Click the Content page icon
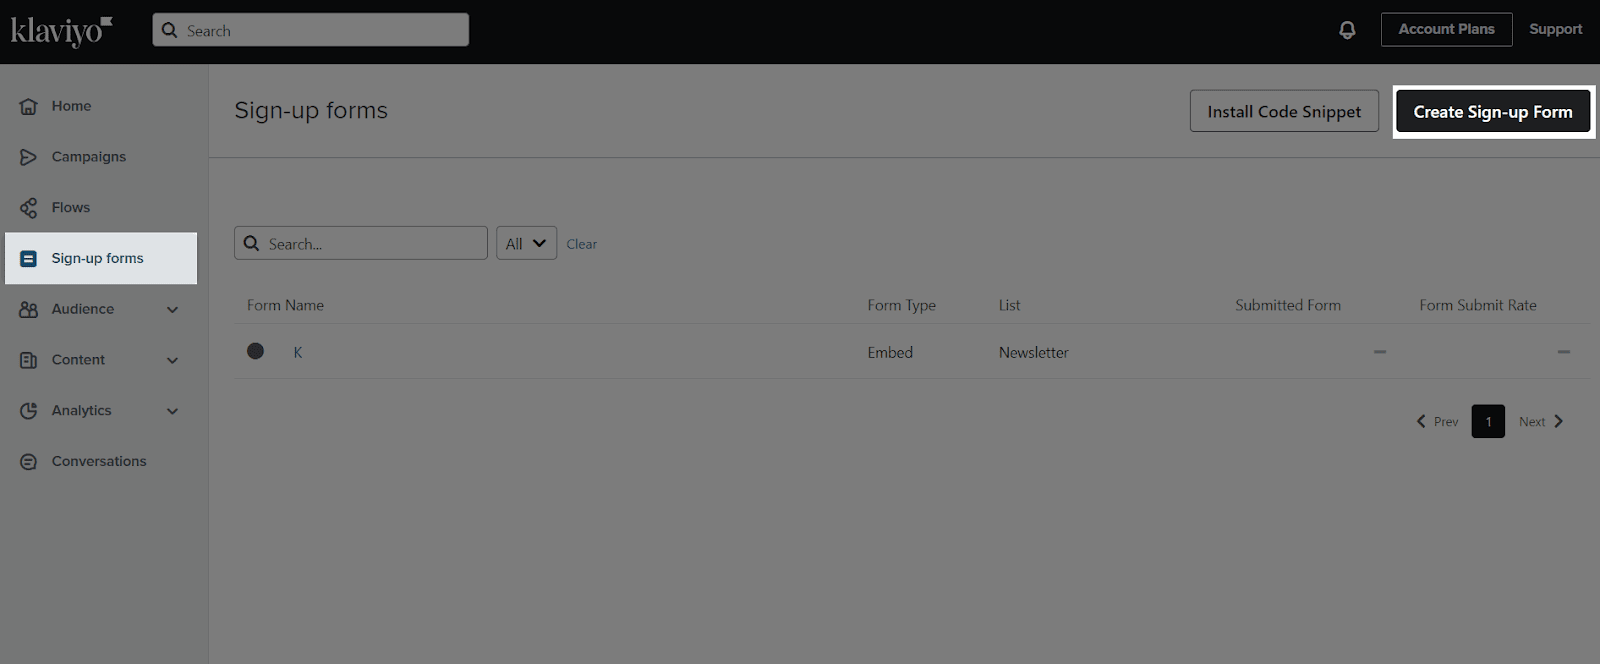The image size is (1600, 664). click(x=29, y=360)
